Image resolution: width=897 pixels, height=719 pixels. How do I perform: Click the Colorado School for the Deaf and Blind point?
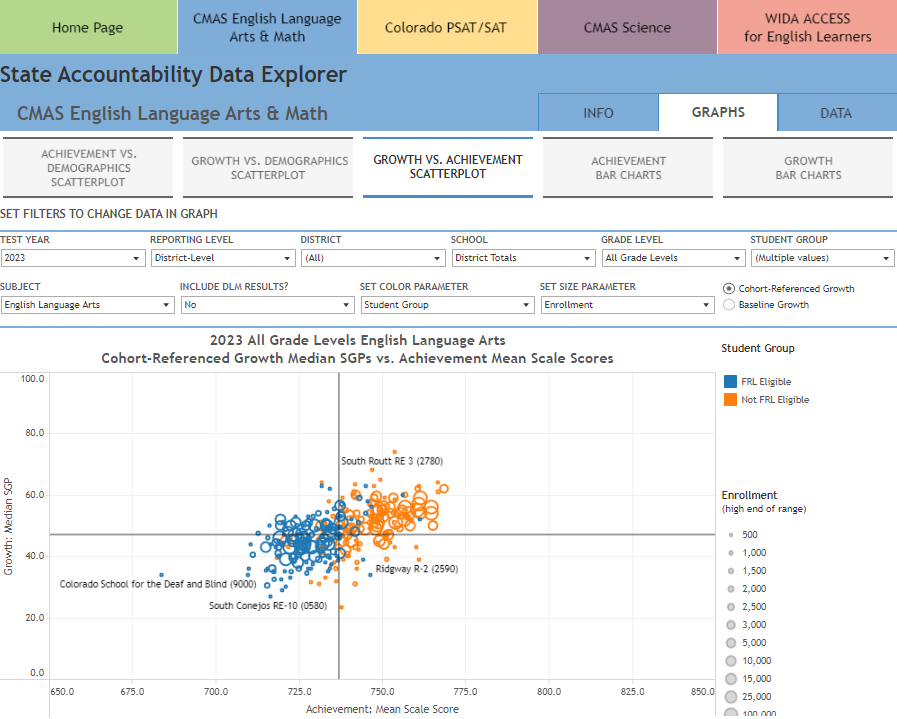pos(161,575)
